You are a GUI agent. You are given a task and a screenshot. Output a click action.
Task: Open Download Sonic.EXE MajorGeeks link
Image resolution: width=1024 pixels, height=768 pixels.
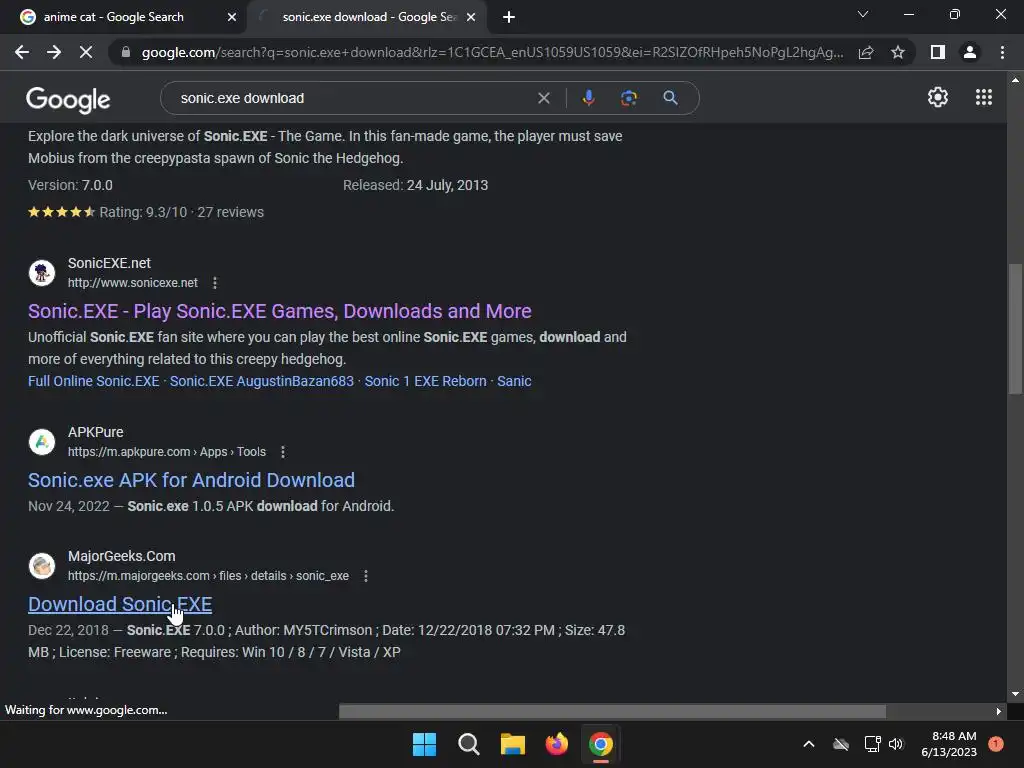(120, 604)
